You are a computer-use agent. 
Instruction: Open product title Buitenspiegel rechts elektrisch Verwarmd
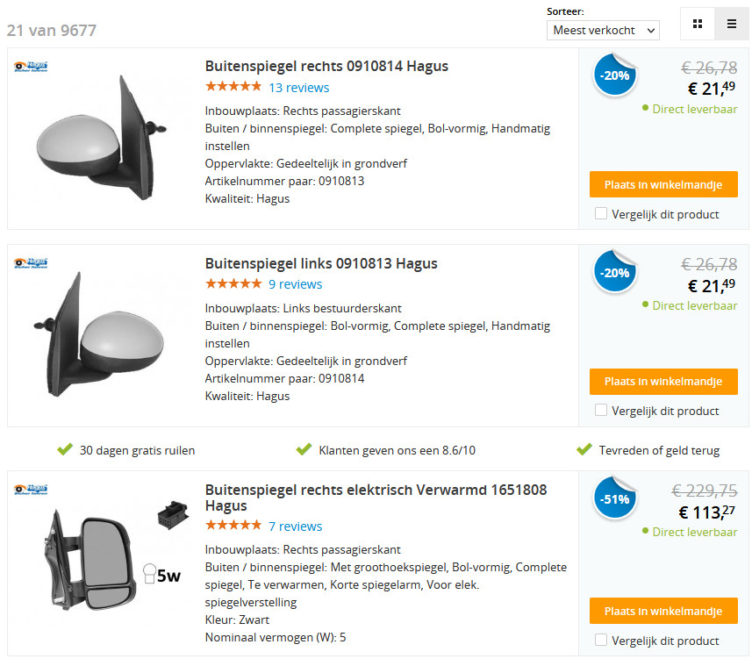tap(375, 498)
